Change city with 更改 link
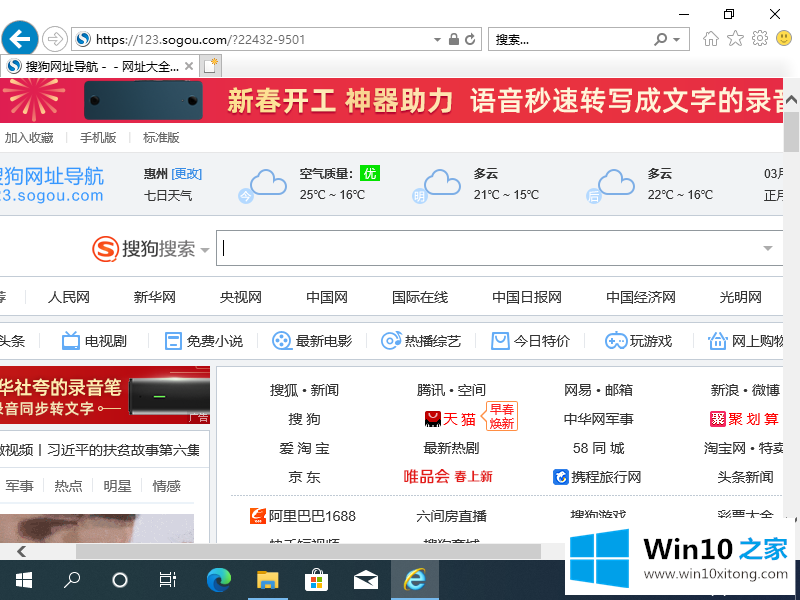Screen dimensions: 800x600 click(187, 174)
